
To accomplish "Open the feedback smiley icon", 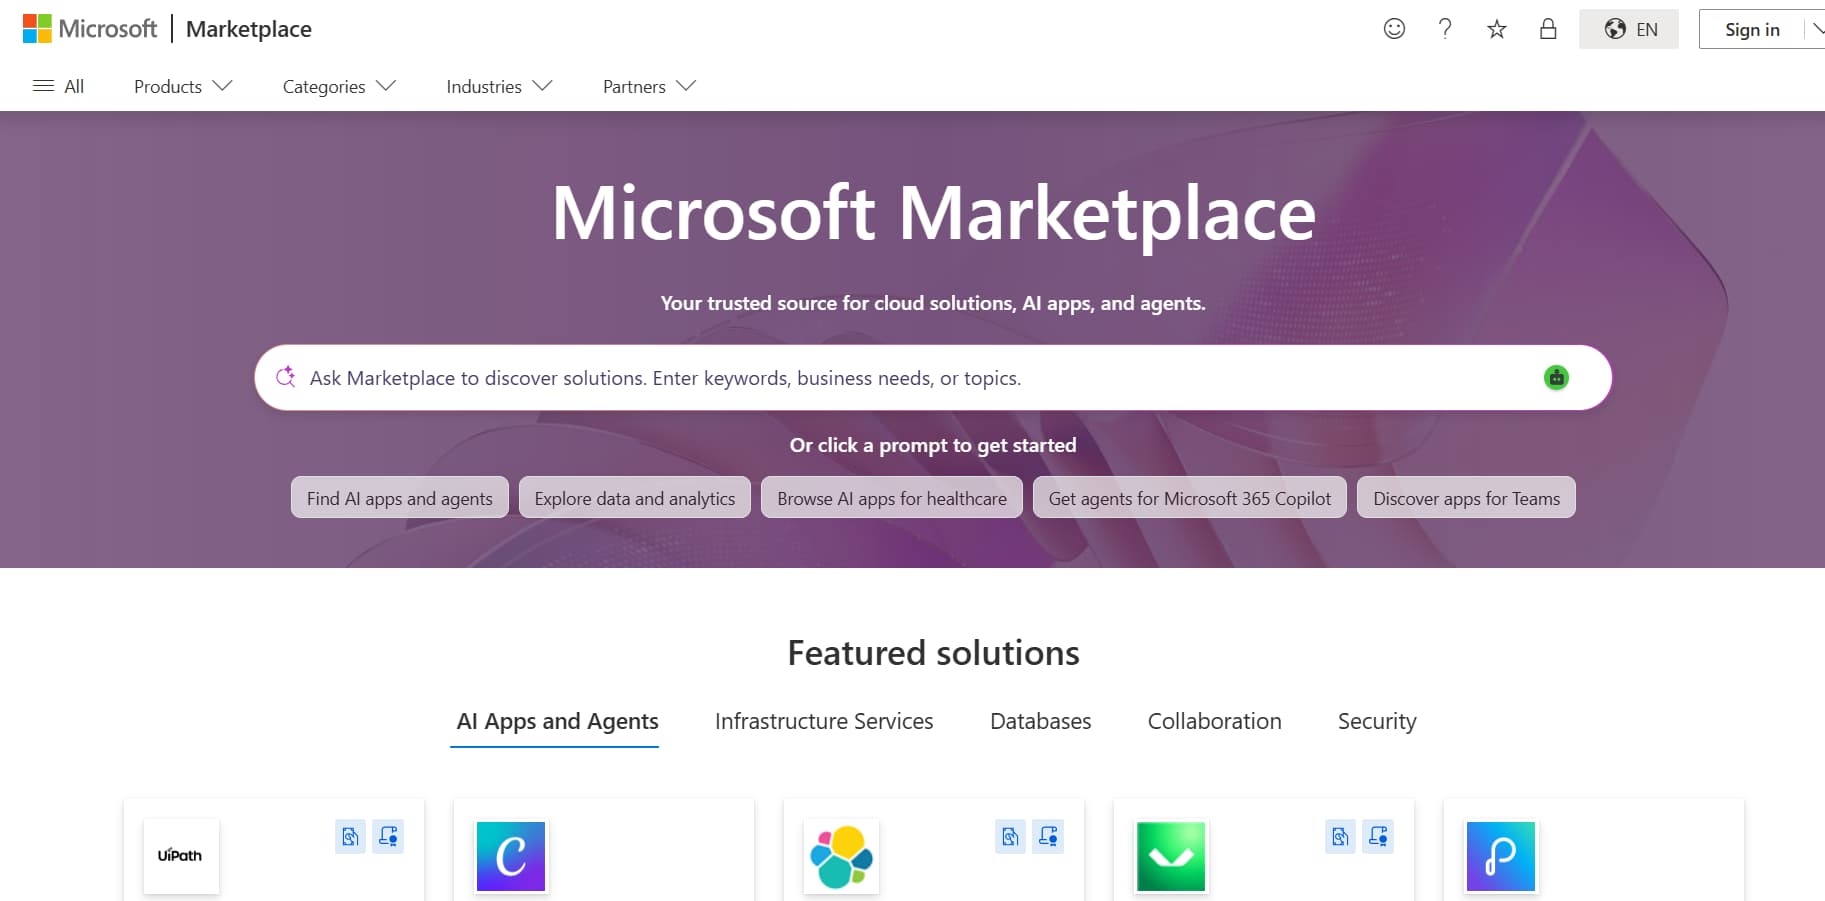I will point(1394,29).
